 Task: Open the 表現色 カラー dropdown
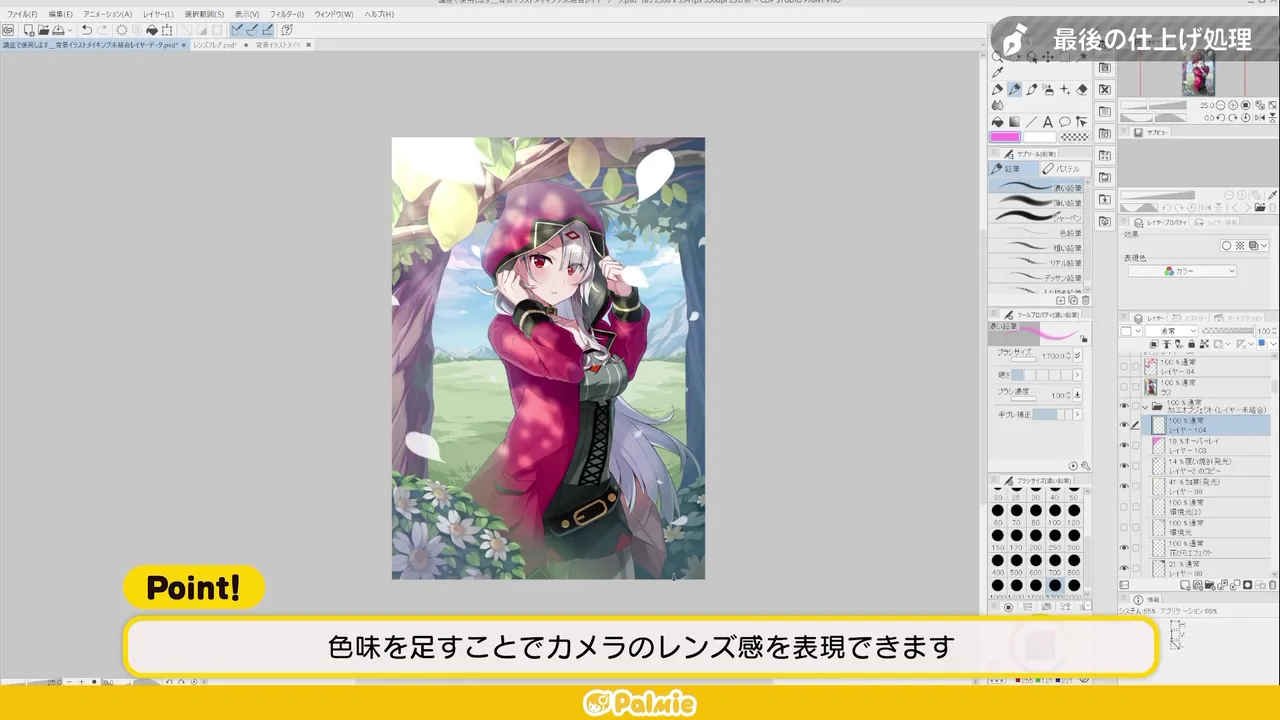[x=1182, y=271]
